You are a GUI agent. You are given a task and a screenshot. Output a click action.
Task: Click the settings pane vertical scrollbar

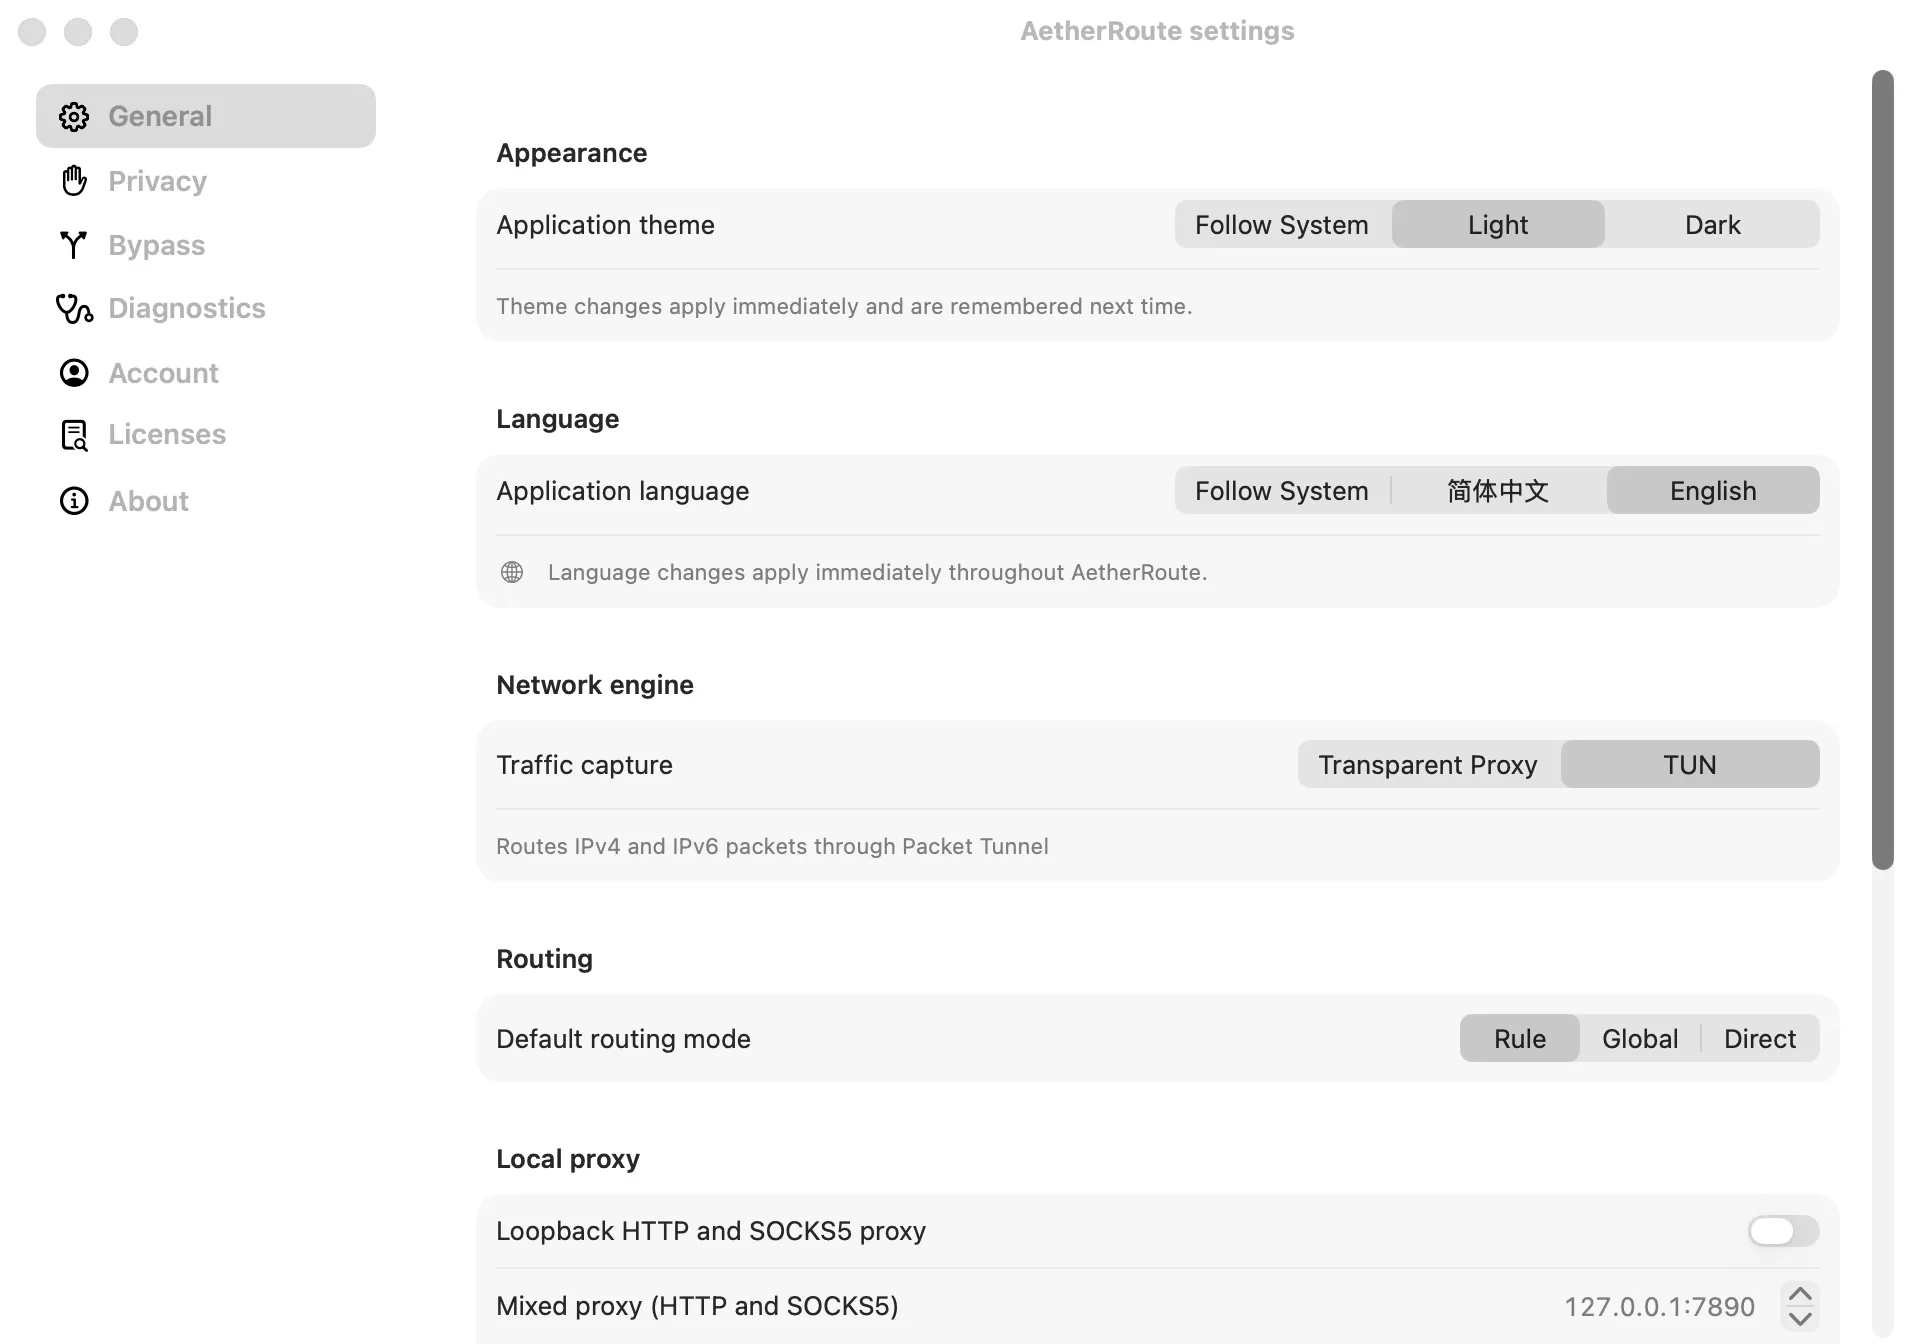1883,470
